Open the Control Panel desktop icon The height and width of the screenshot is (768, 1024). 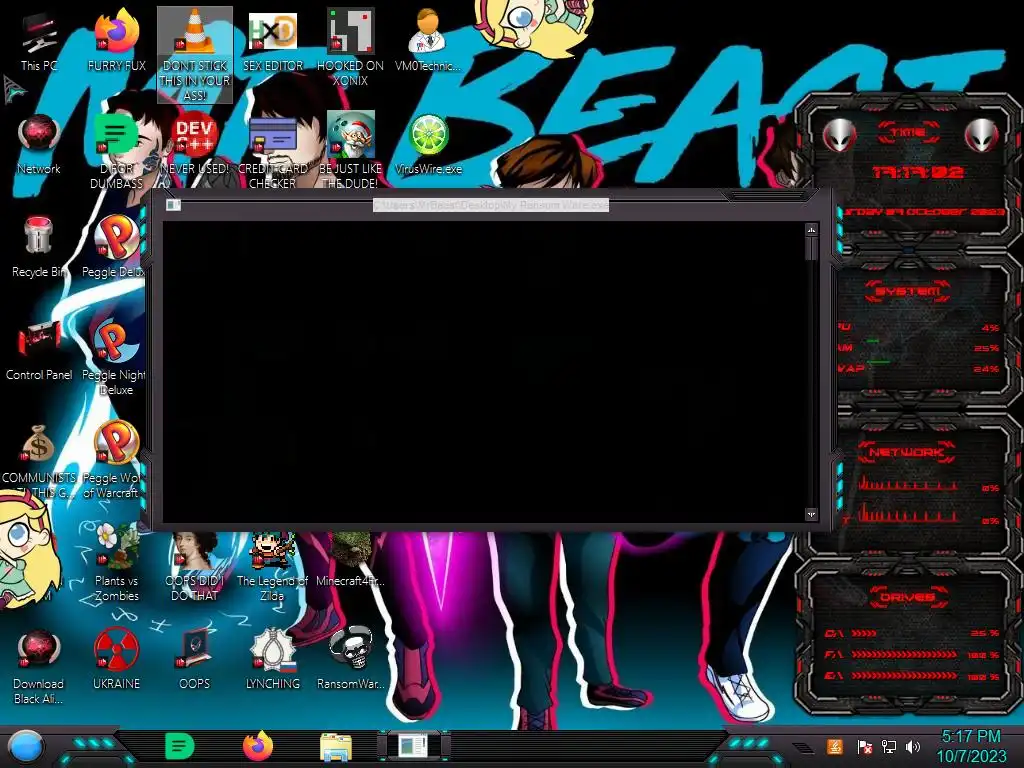coord(39,350)
